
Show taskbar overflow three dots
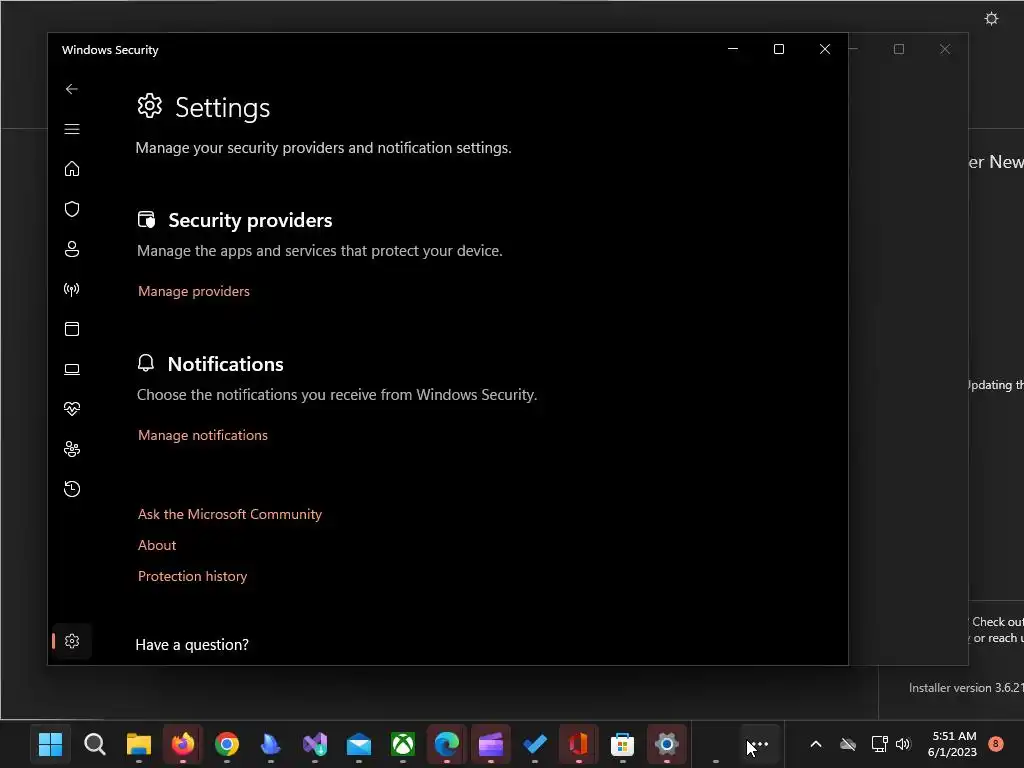pos(760,744)
